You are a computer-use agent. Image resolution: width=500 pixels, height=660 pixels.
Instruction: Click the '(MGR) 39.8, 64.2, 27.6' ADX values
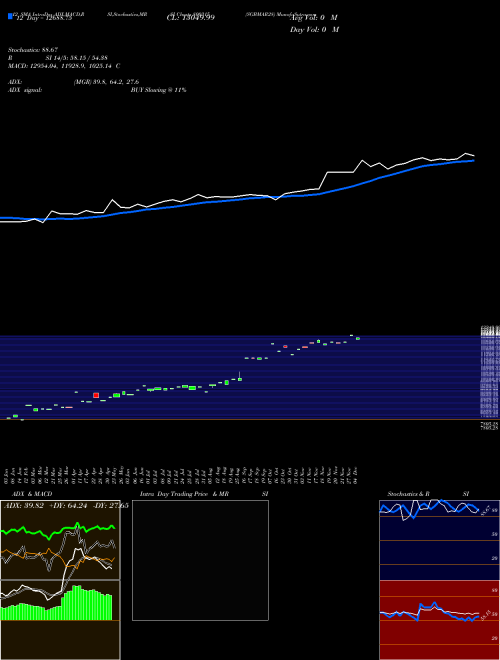tap(106, 82)
